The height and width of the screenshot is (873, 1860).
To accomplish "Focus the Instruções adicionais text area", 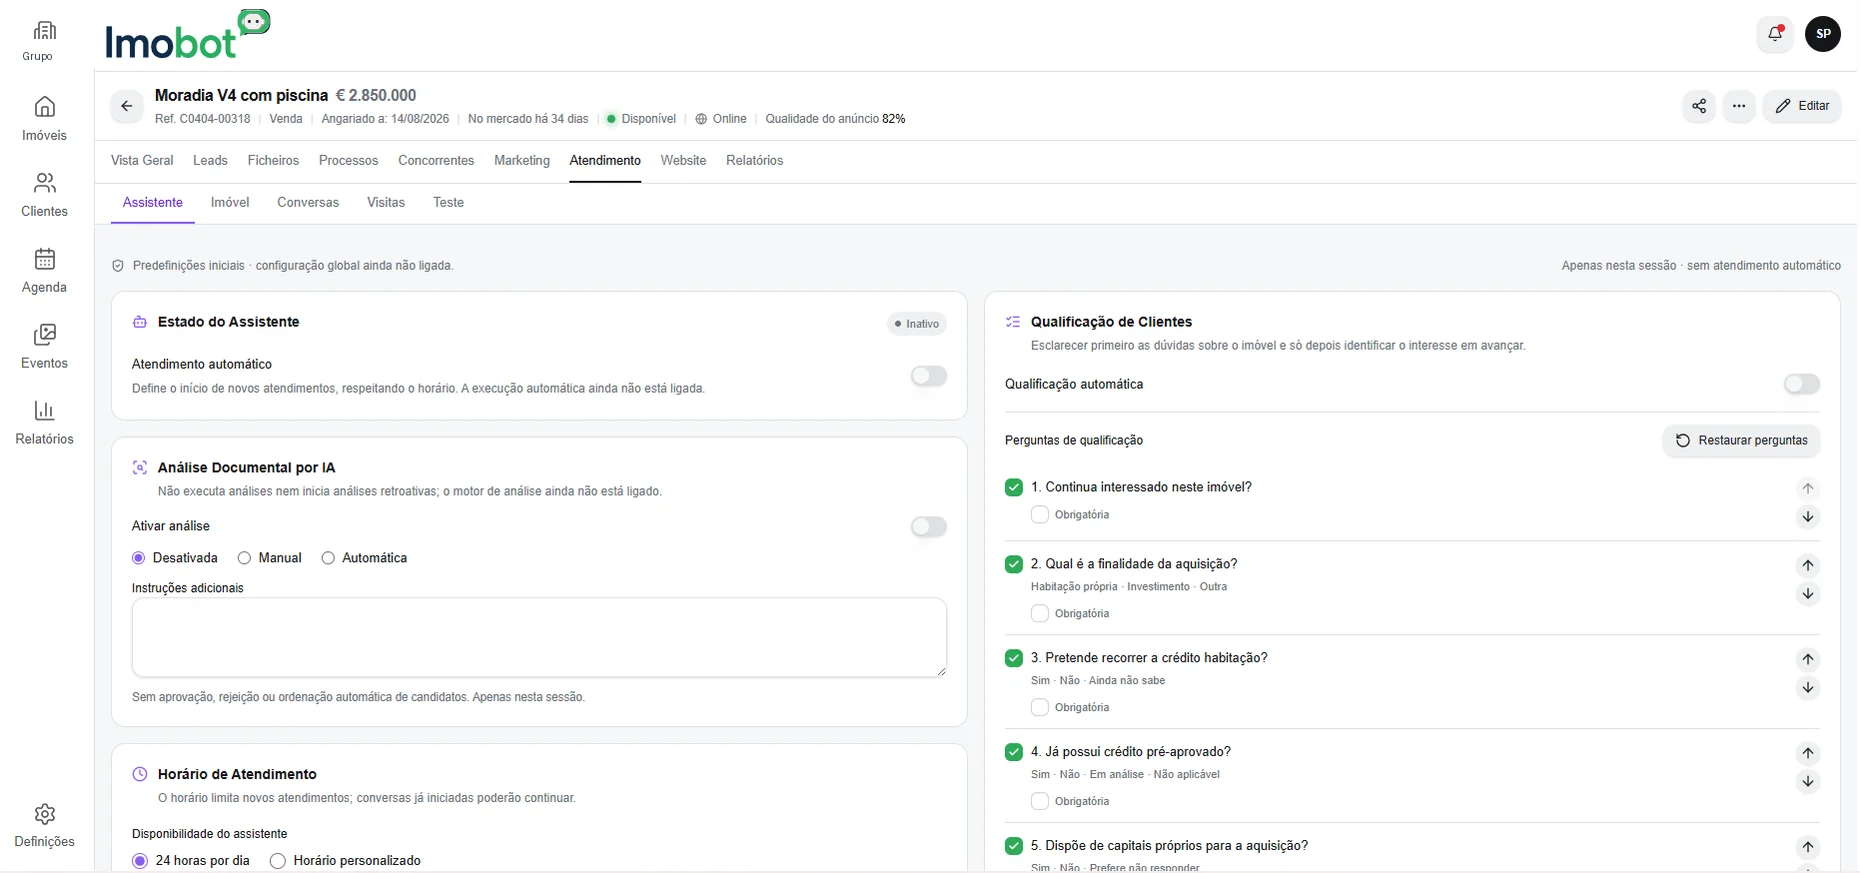I will [539, 638].
